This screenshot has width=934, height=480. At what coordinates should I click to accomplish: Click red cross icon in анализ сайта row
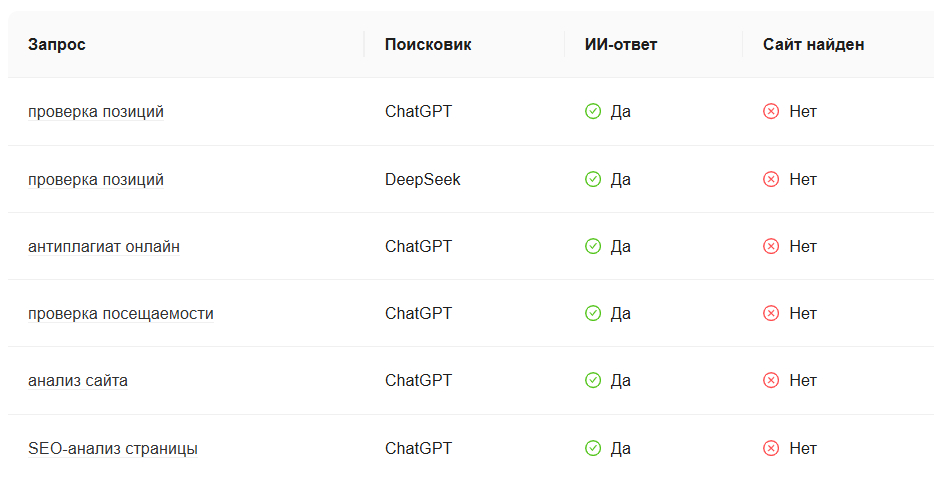(771, 381)
